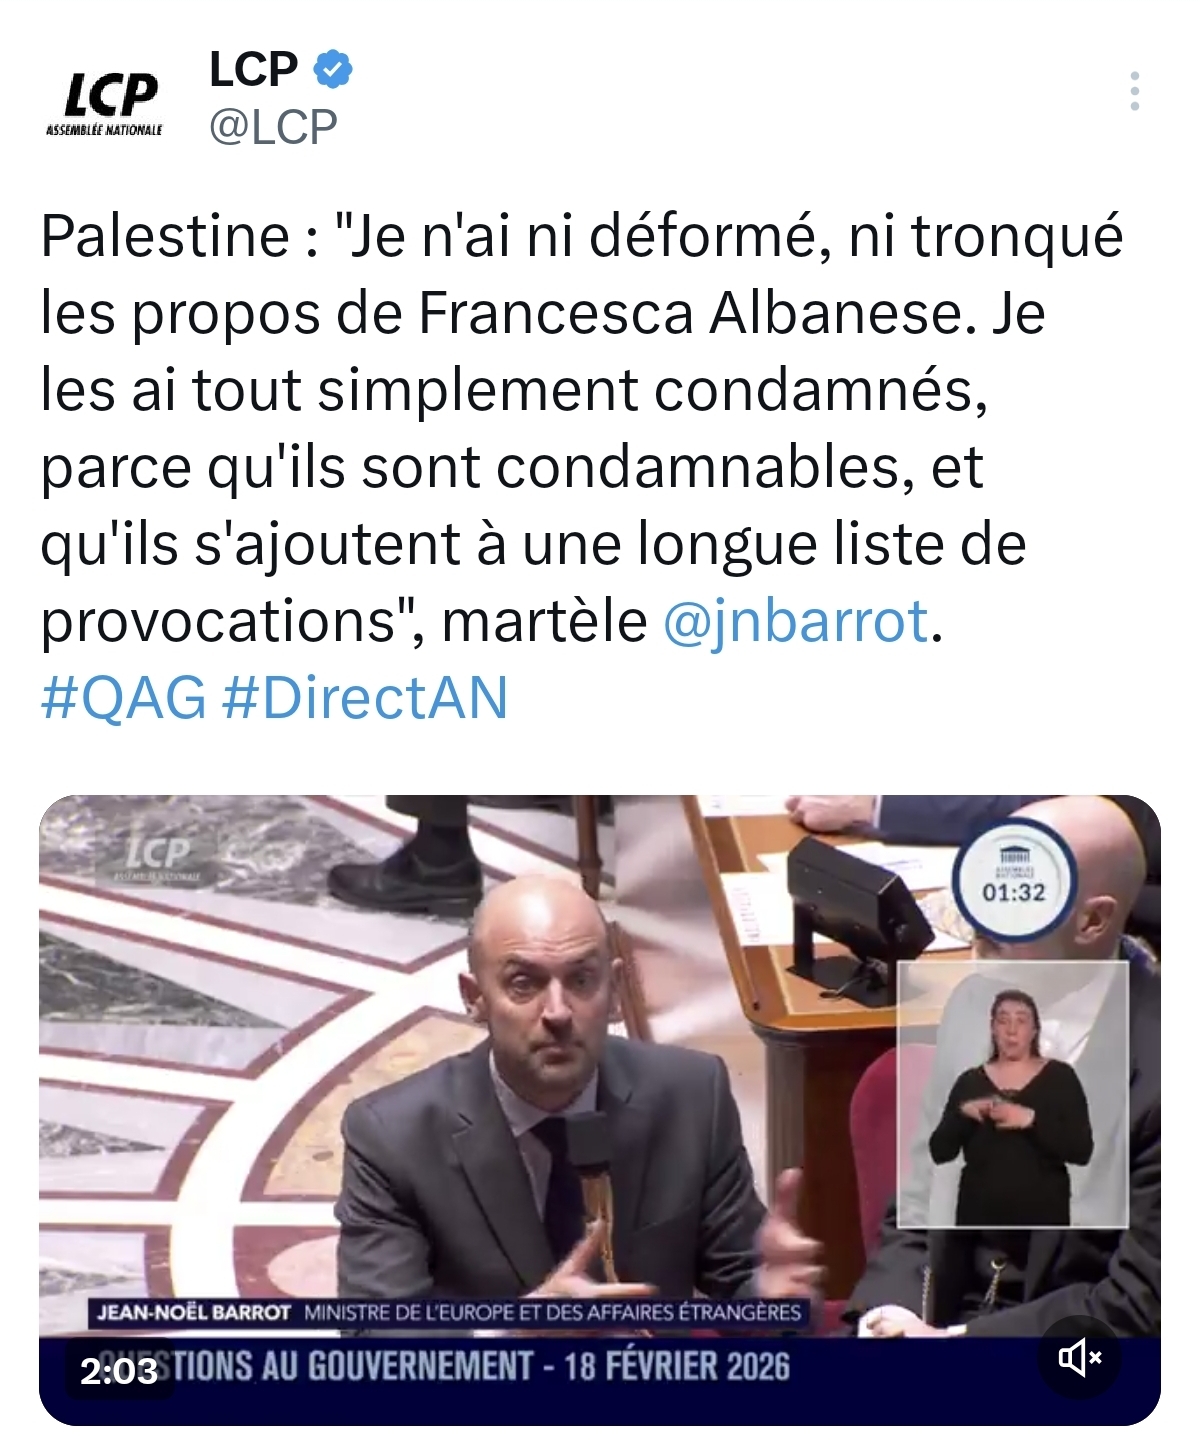Click the 2:03 video duration label
The width and height of the screenshot is (1200, 1440).
[119, 1370]
